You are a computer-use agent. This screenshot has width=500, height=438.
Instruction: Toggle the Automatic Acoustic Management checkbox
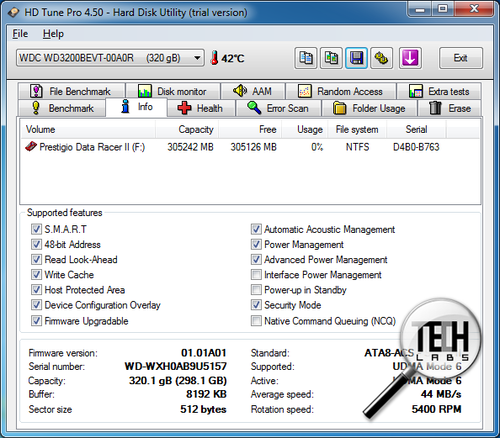(256, 229)
